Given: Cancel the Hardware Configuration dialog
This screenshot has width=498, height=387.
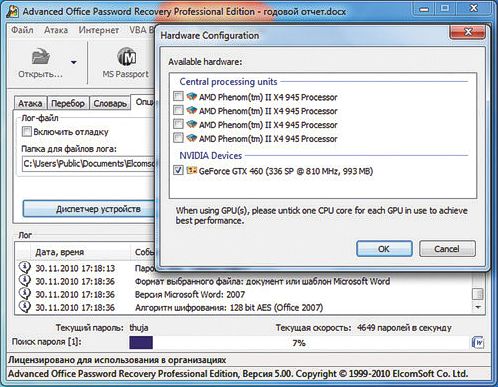Looking at the screenshot, I should point(447,249).
